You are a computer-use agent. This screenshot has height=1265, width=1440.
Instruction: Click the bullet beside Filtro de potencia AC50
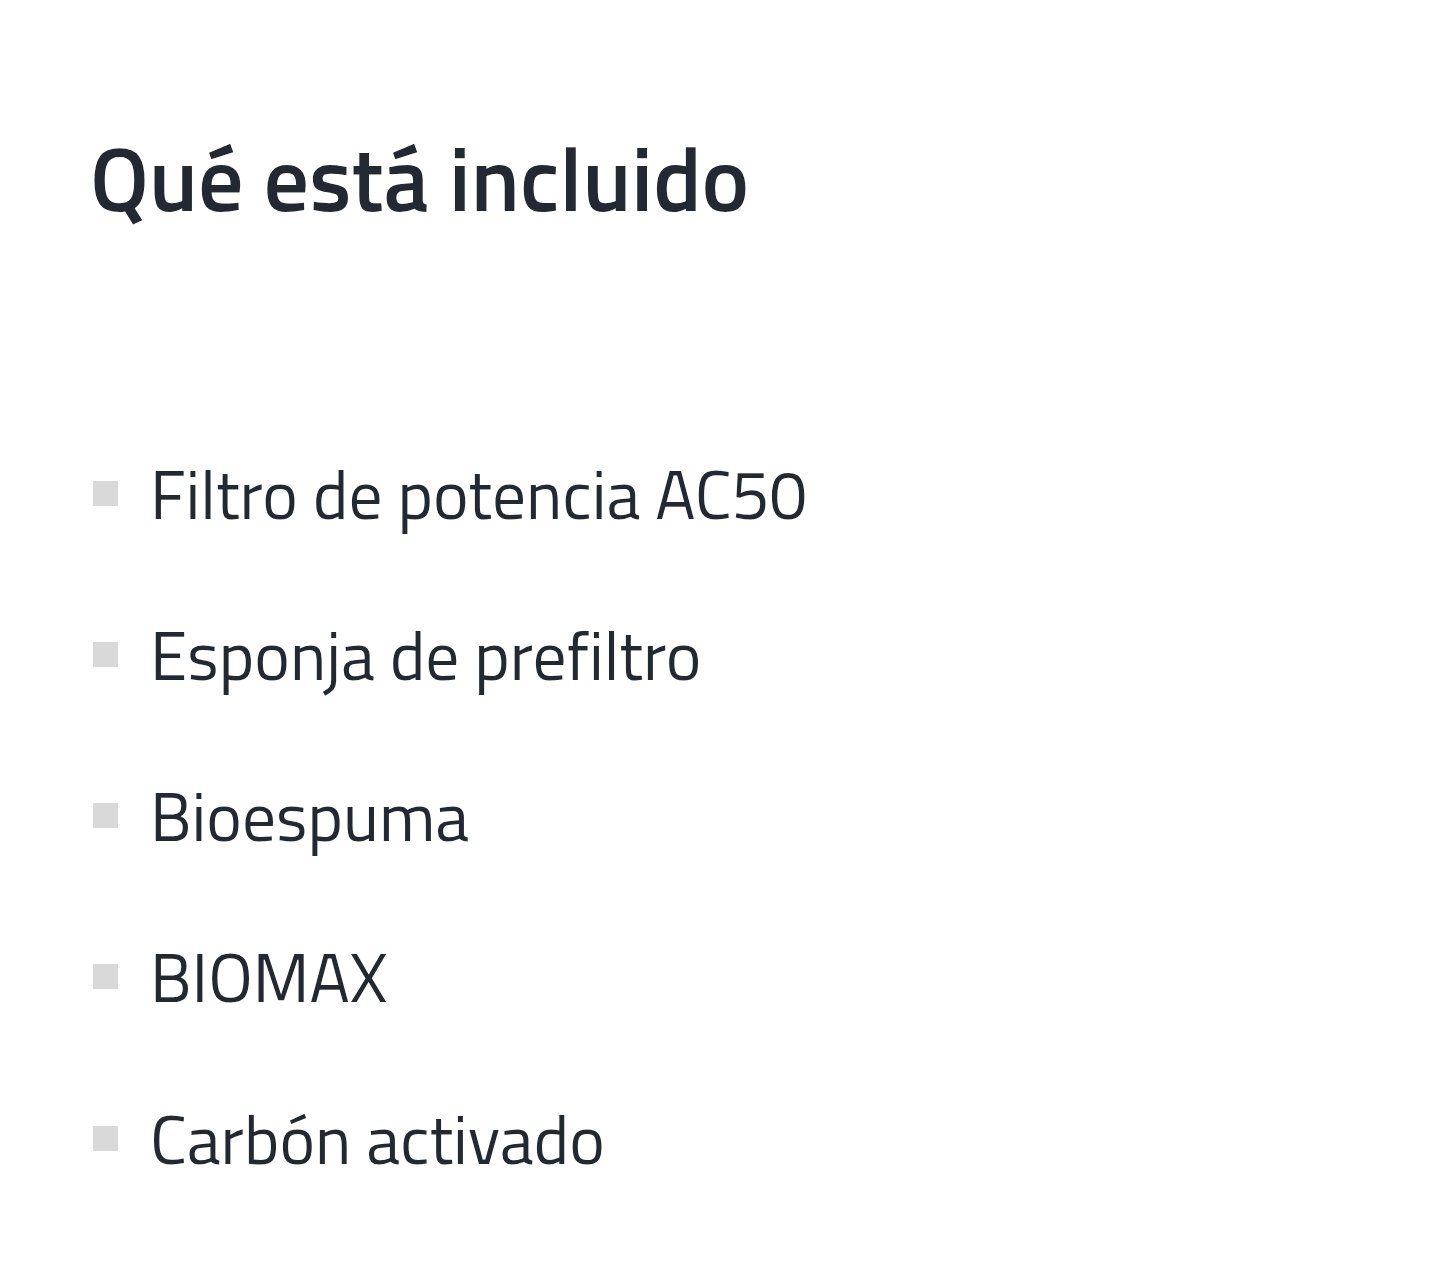[x=105, y=494]
